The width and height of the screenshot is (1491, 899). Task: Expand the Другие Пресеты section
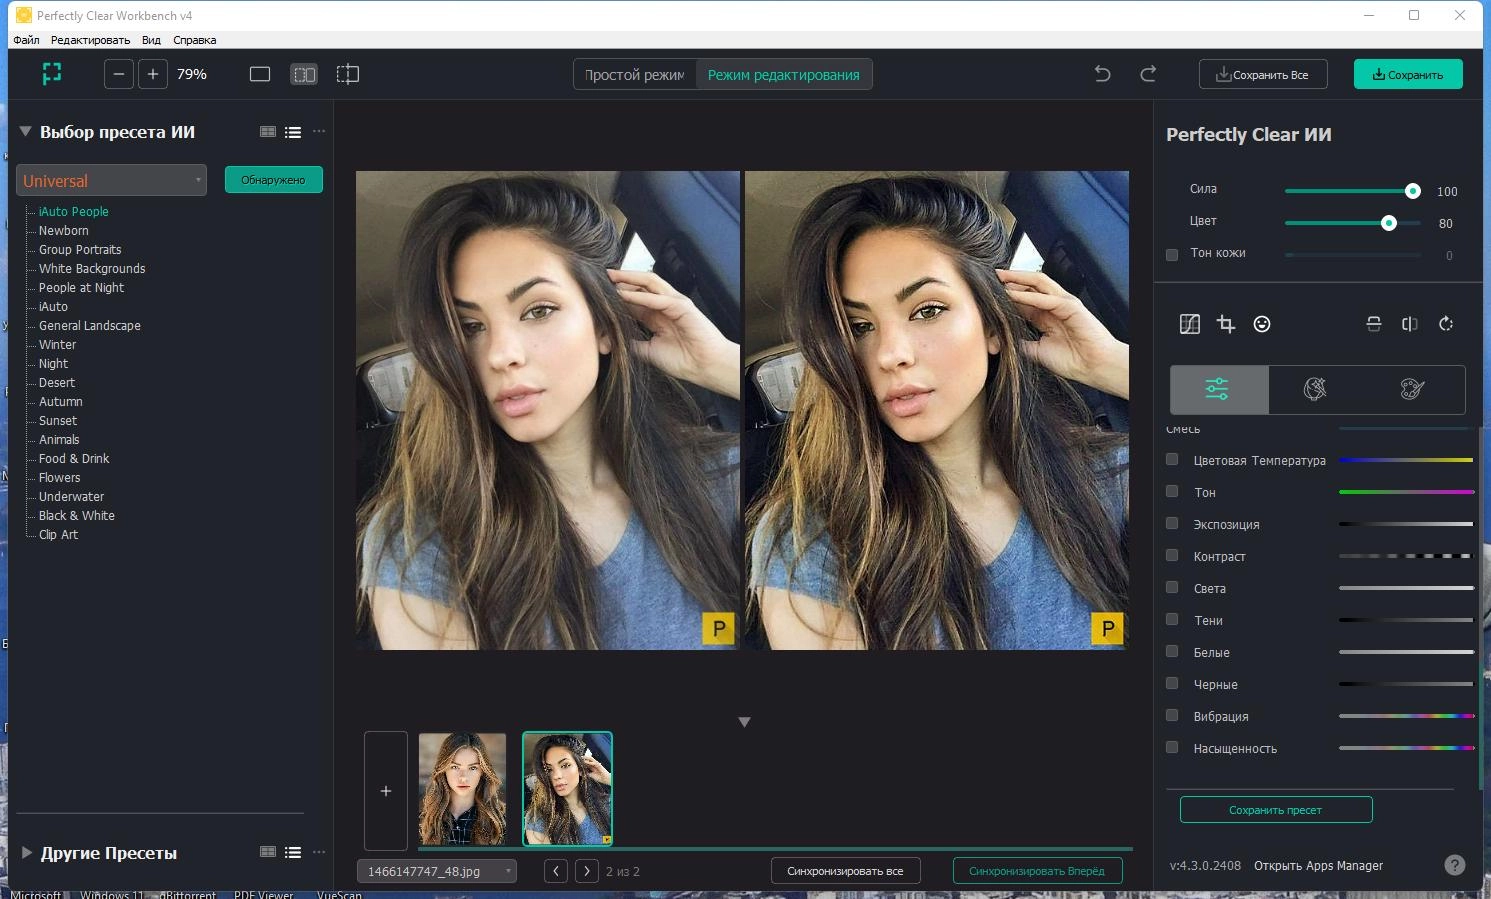[x=27, y=853]
